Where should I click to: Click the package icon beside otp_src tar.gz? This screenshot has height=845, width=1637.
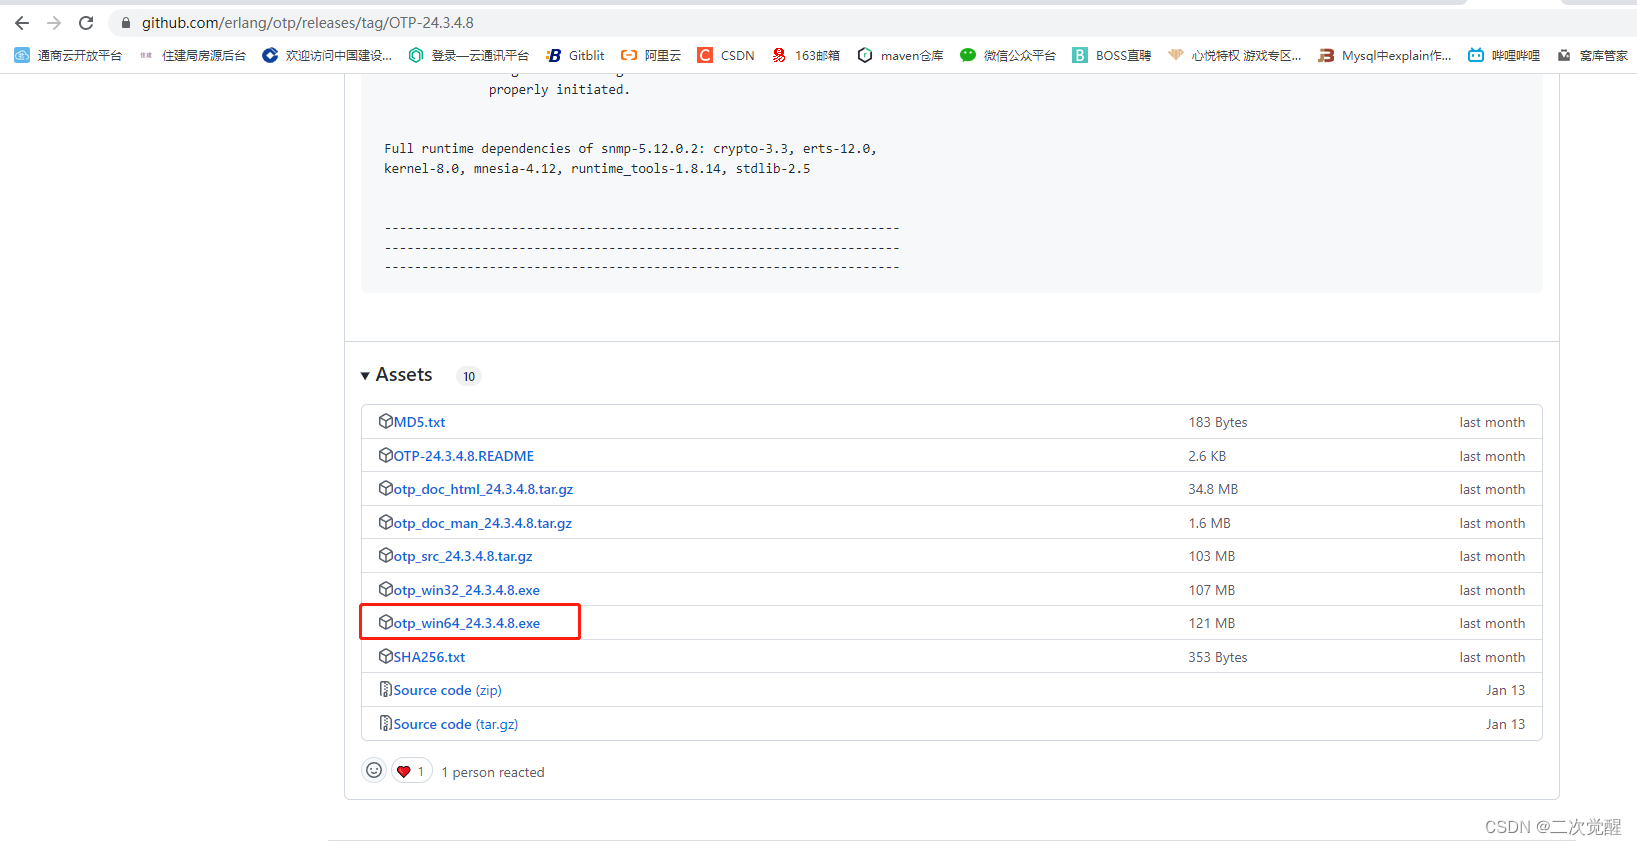385,555
